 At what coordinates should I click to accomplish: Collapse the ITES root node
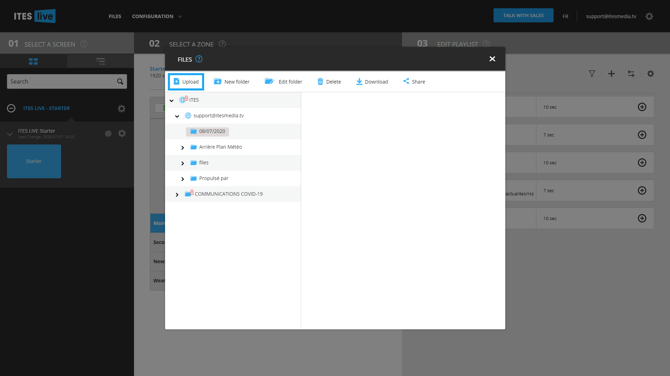tap(172, 100)
